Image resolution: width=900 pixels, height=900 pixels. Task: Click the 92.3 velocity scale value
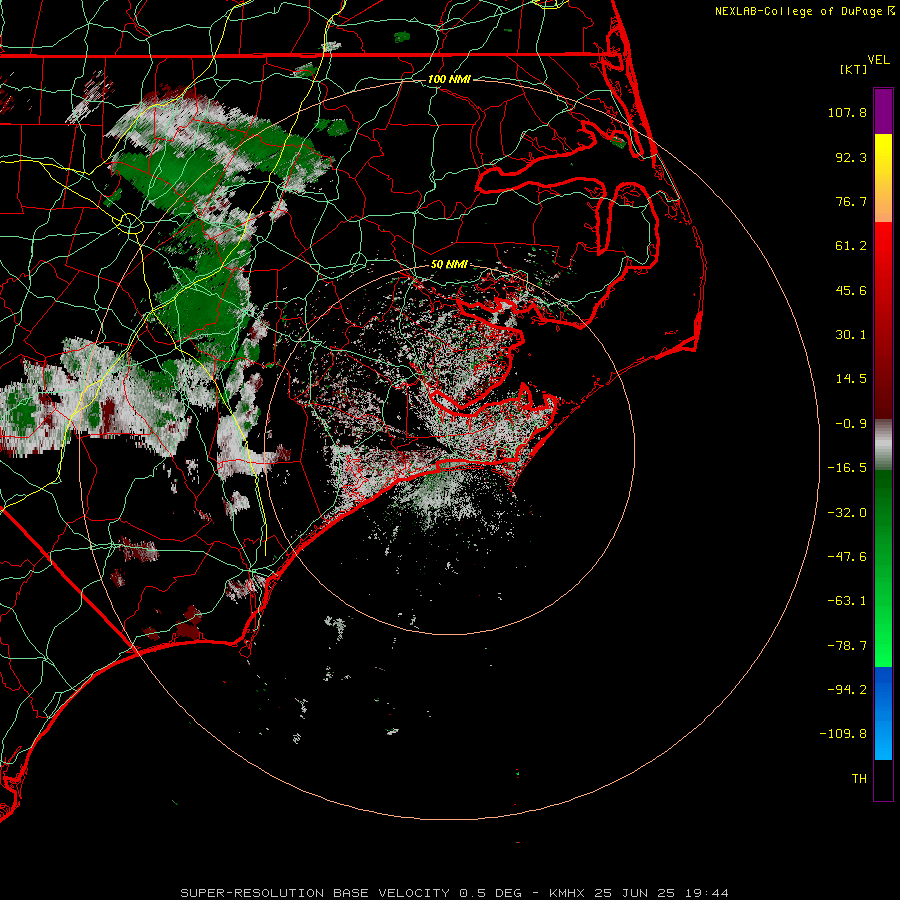851,157
